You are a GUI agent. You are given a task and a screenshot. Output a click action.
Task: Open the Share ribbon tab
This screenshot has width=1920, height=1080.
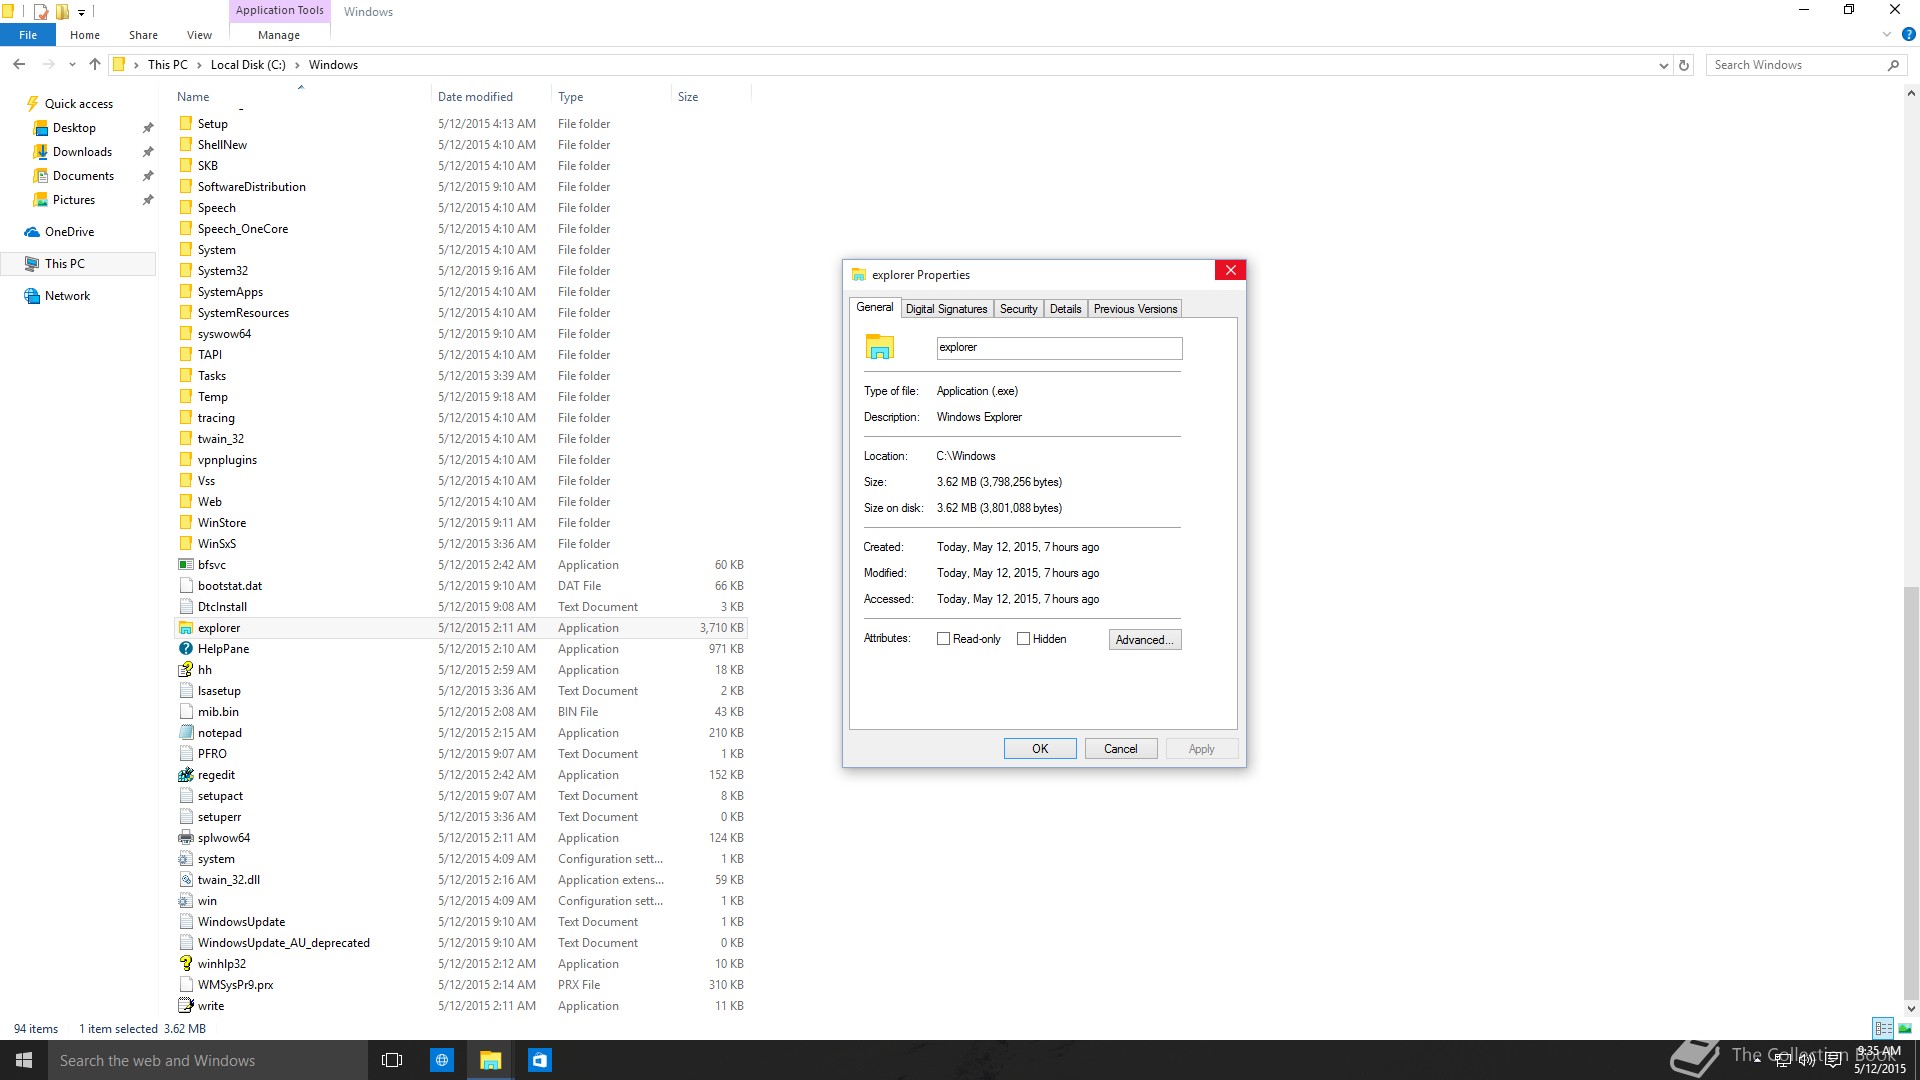click(143, 35)
